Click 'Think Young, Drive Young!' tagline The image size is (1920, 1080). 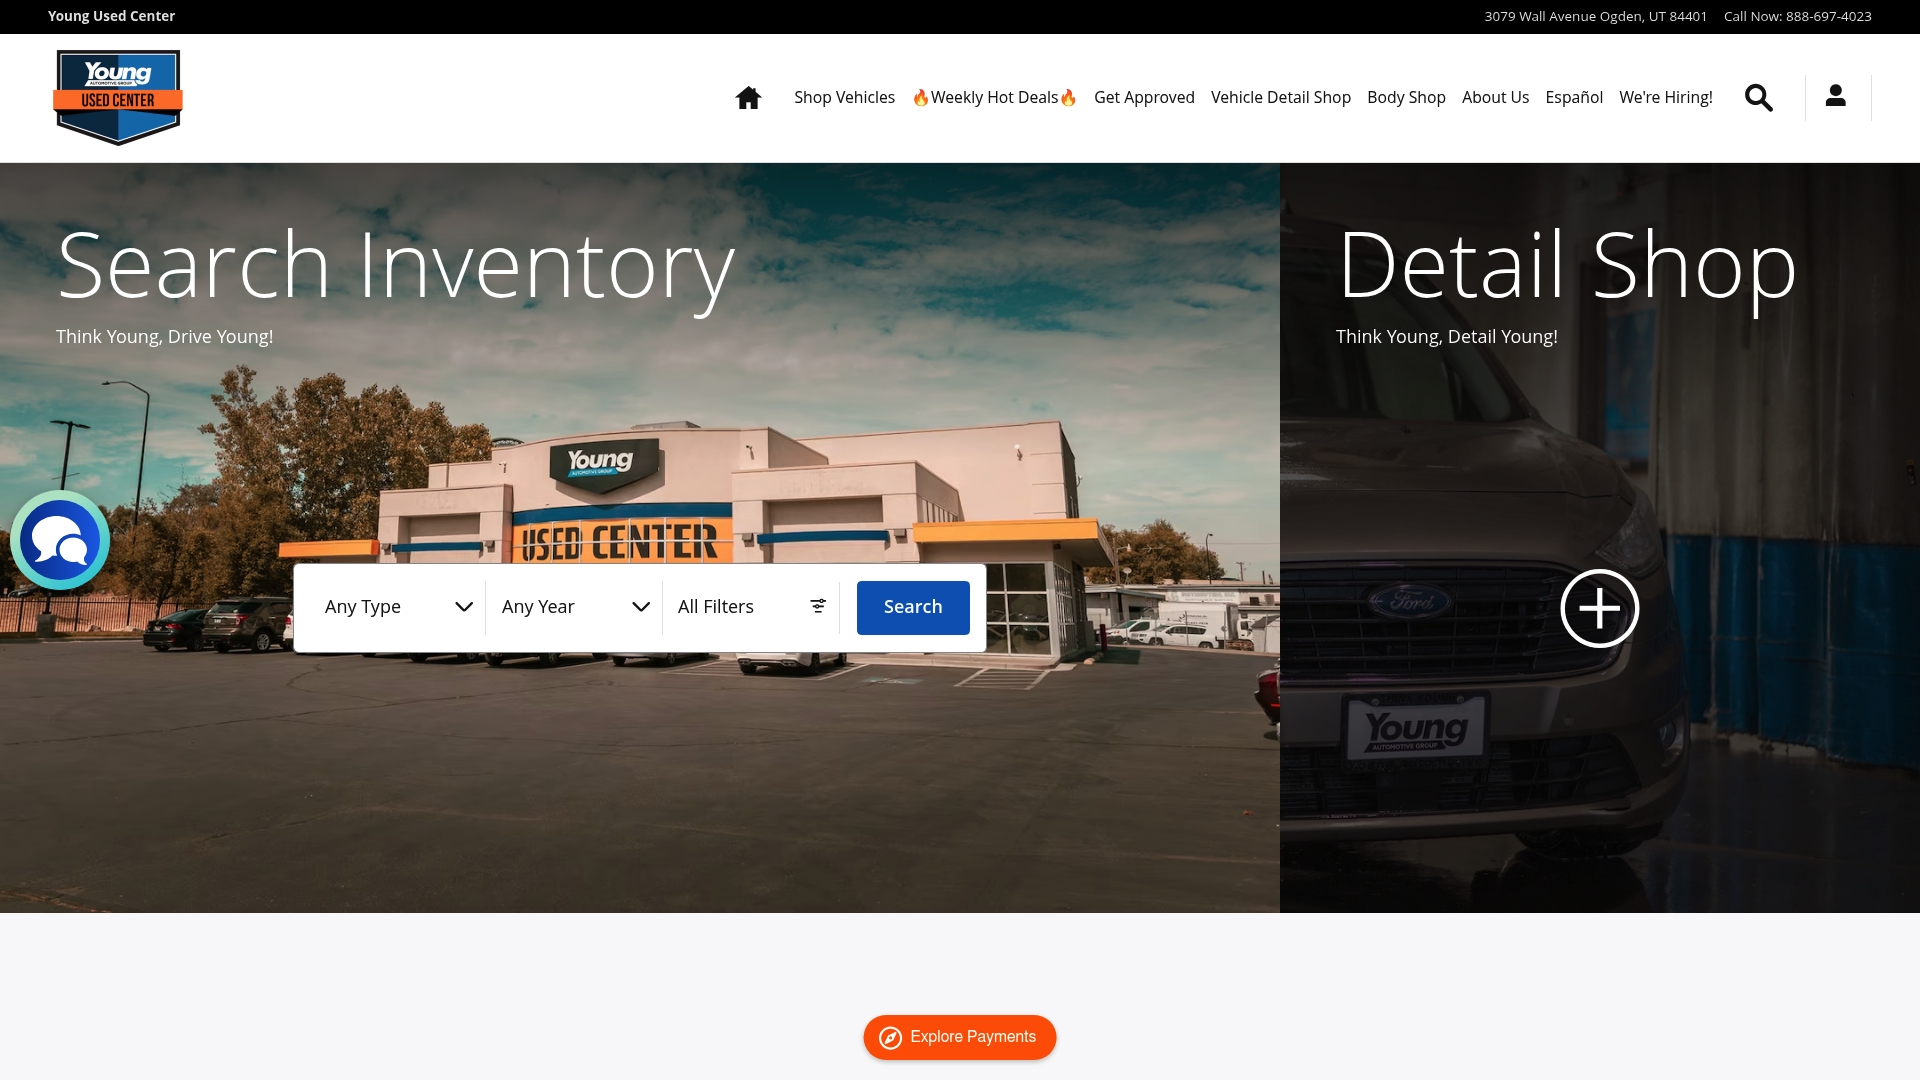point(164,337)
